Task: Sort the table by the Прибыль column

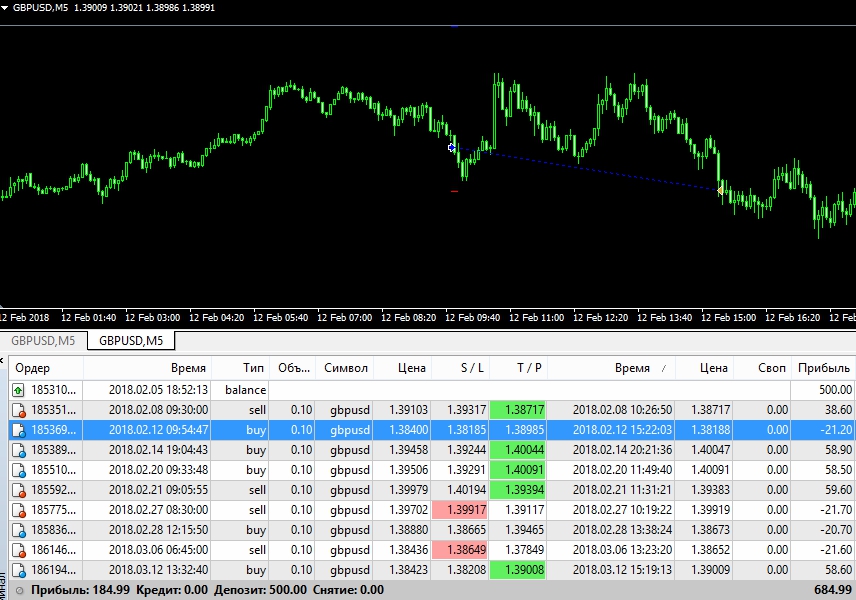Action: tap(823, 368)
